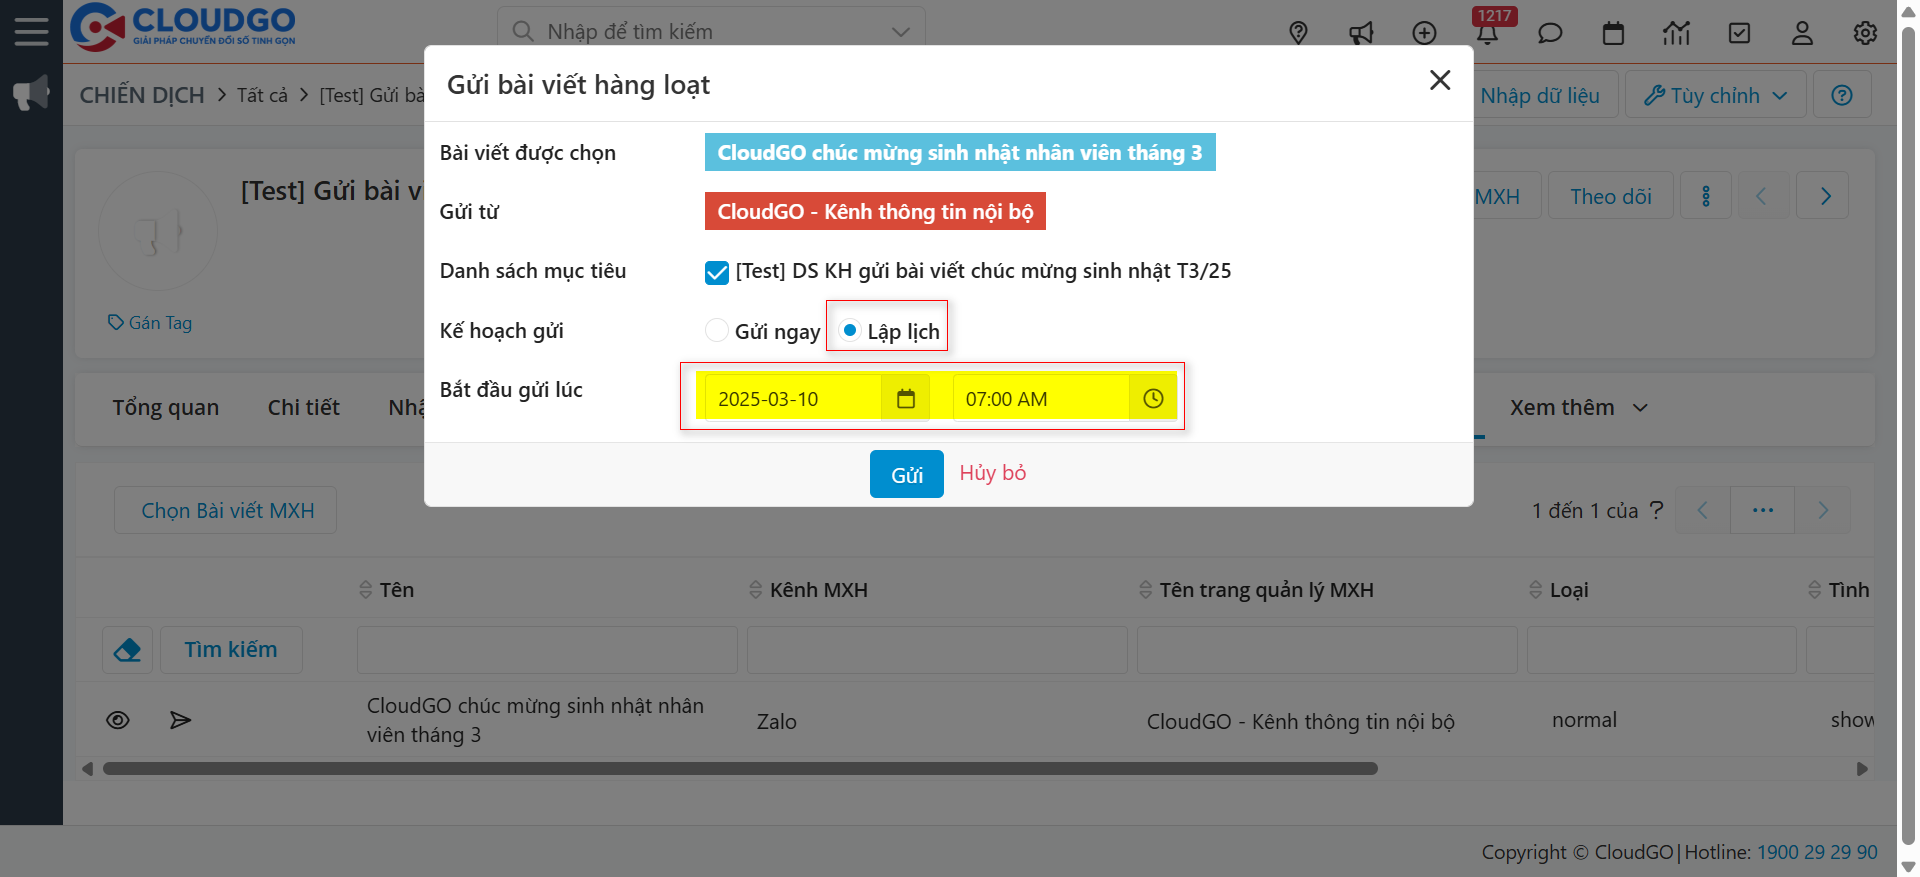Click the horizontal table scrollbar
The height and width of the screenshot is (877, 1920).
(x=740, y=769)
